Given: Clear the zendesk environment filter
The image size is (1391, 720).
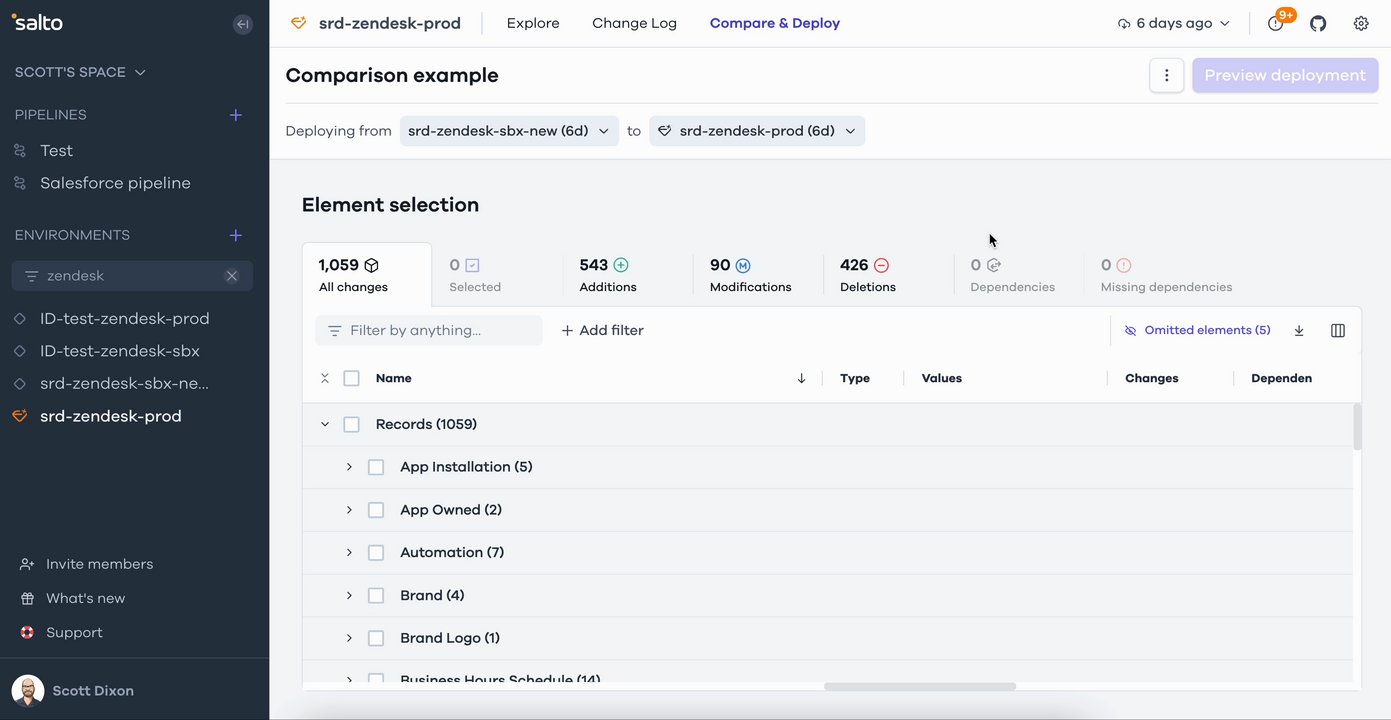Looking at the screenshot, I should 232,276.
